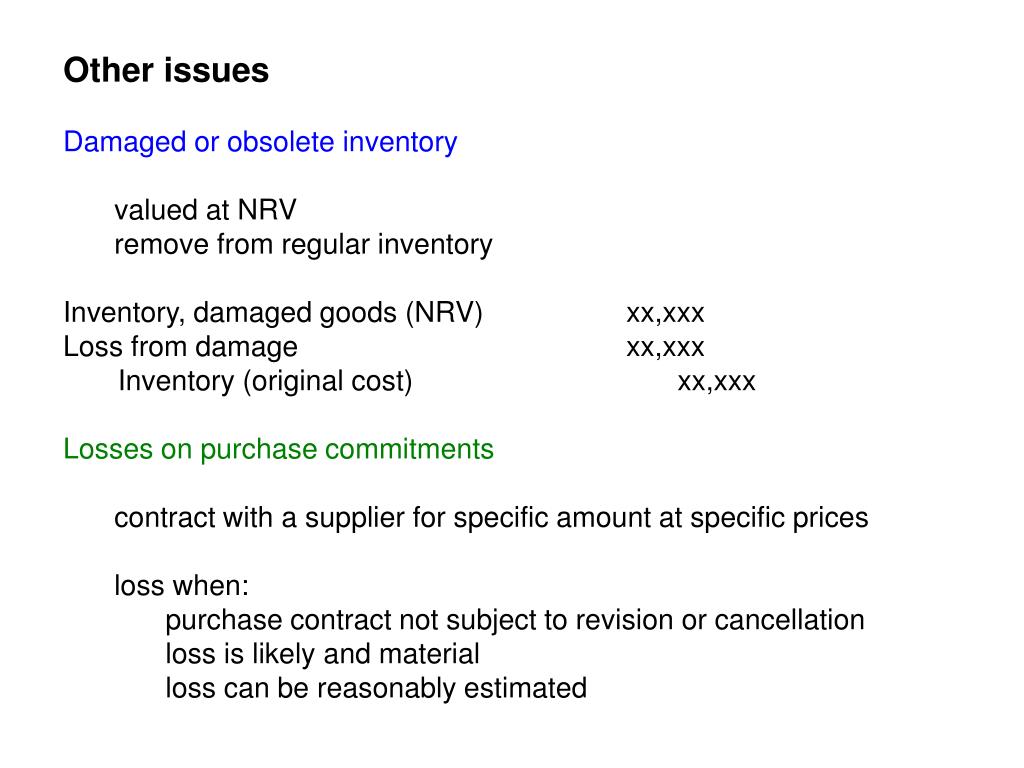Select the blue 'Damaged or obsolete inventory' heading
This screenshot has width=1024, height=768.
coord(260,142)
